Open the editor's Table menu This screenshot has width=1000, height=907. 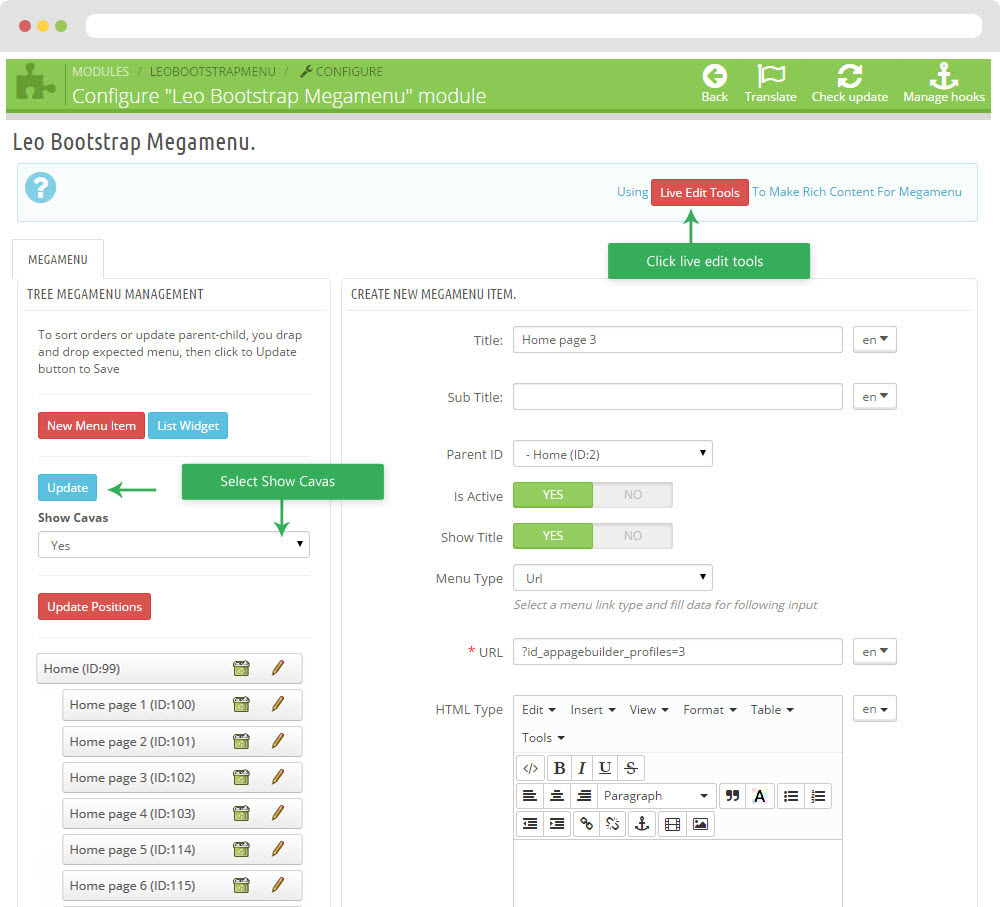[772, 710]
